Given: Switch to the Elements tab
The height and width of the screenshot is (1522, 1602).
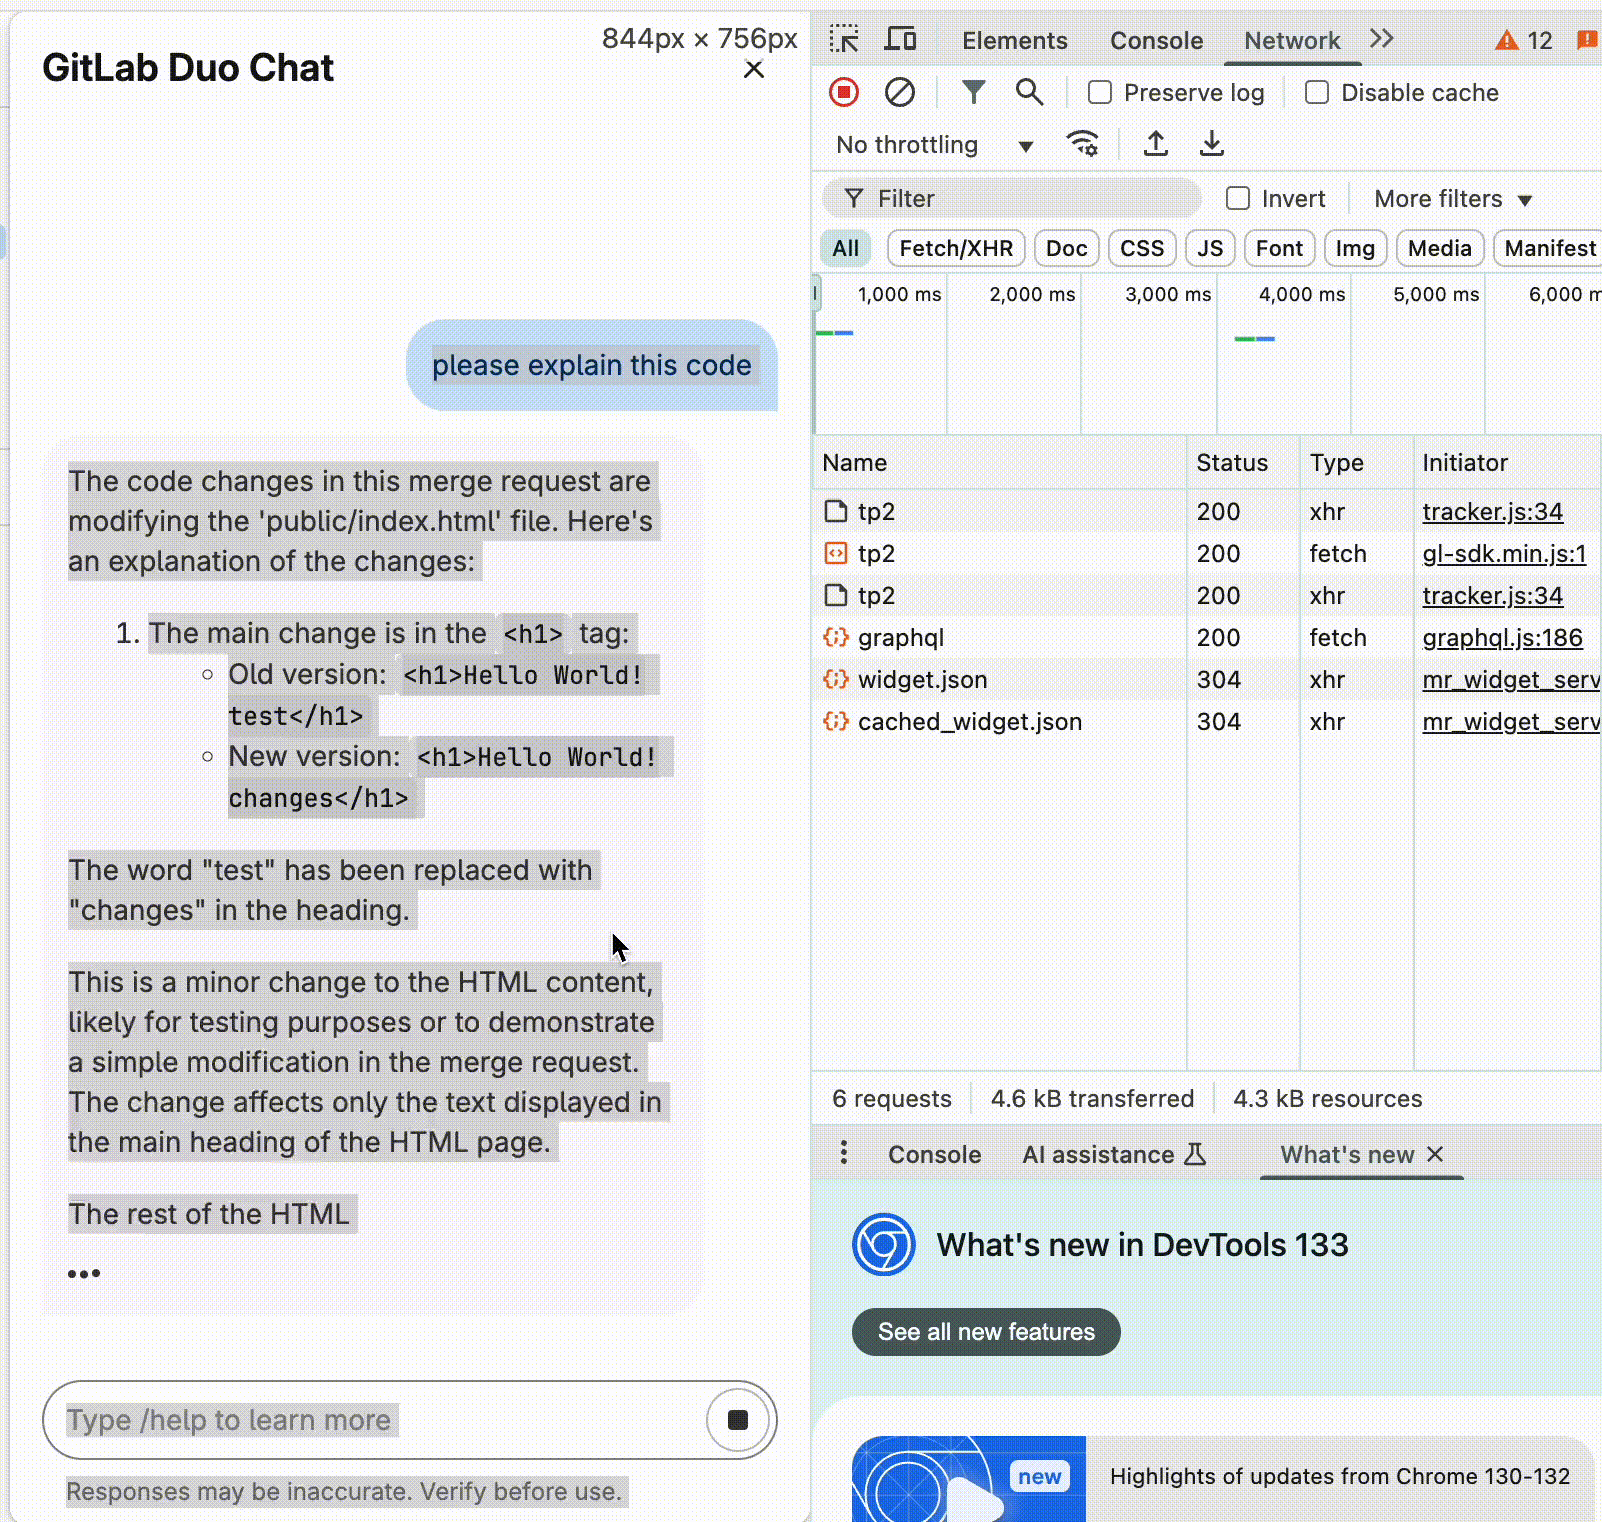Looking at the screenshot, I should [1014, 40].
